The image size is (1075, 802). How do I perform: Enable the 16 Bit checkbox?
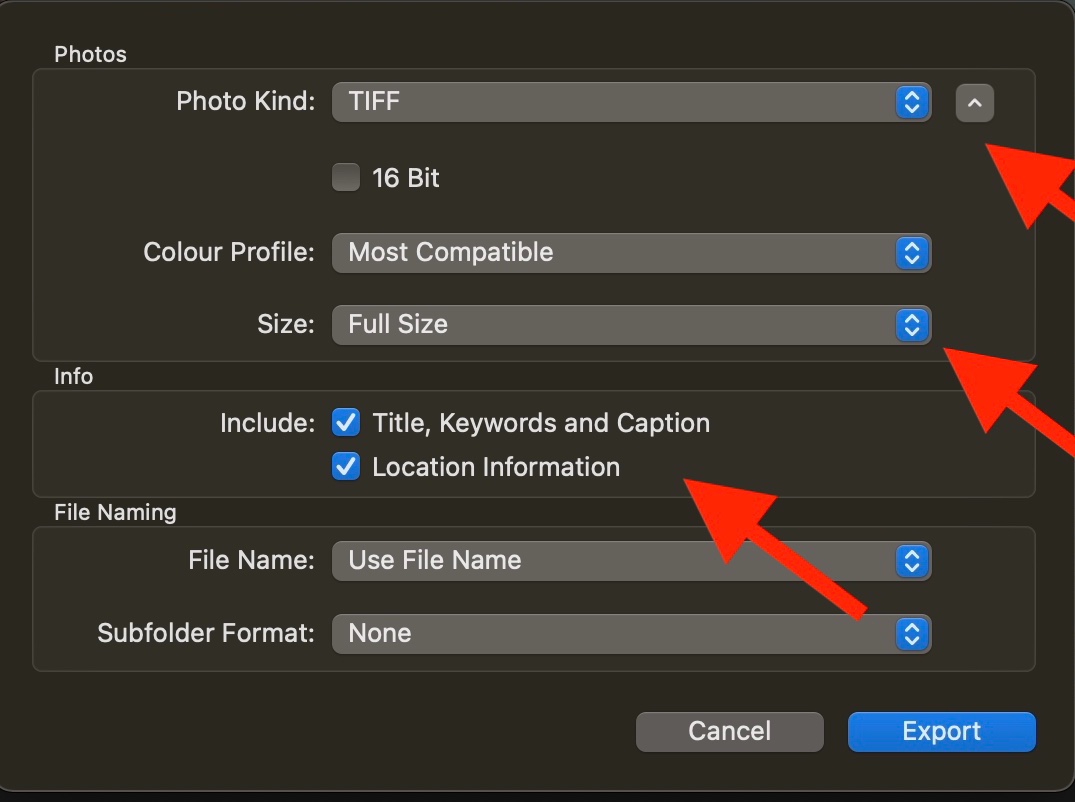click(346, 178)
